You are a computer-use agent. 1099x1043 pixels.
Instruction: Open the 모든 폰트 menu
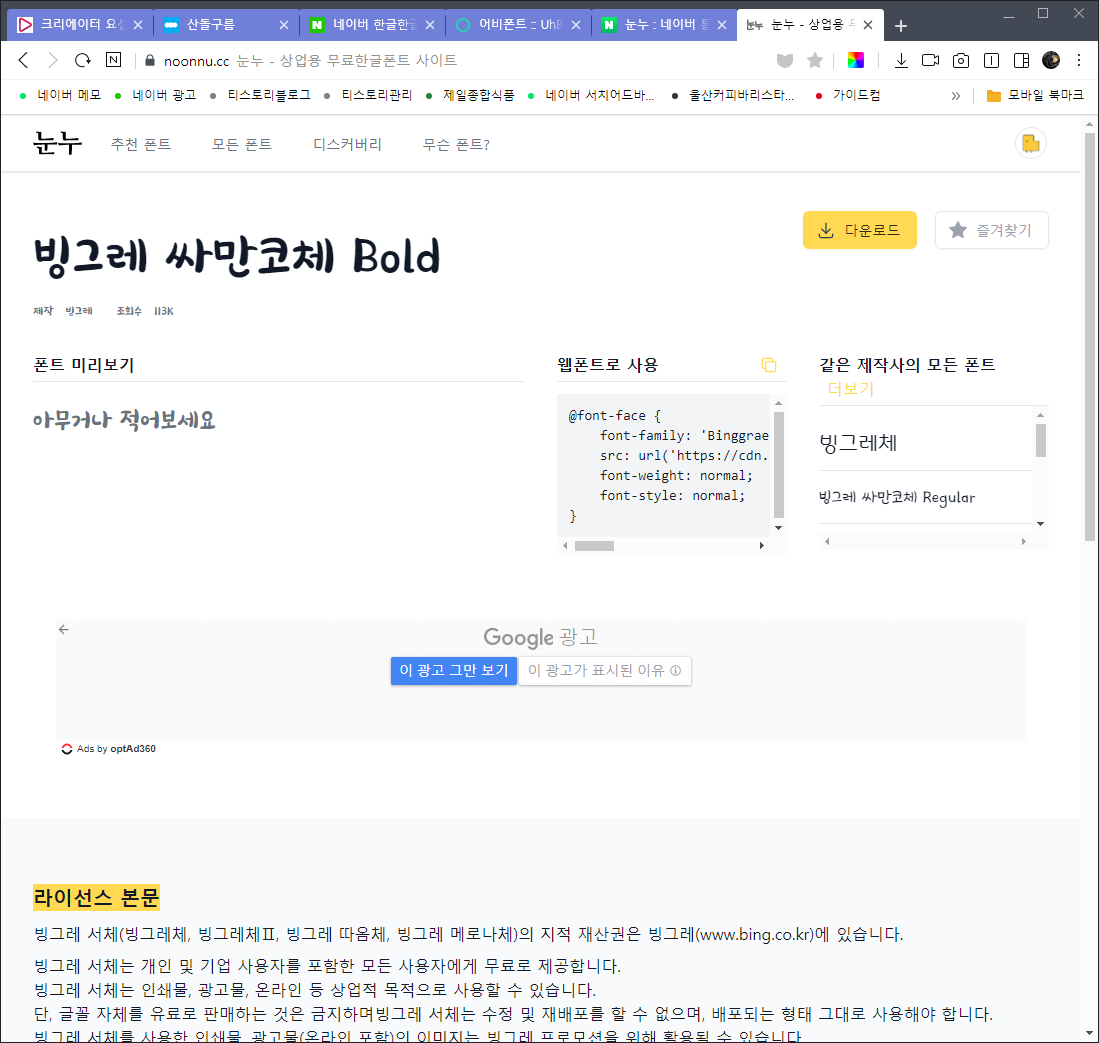click(242, 144)
